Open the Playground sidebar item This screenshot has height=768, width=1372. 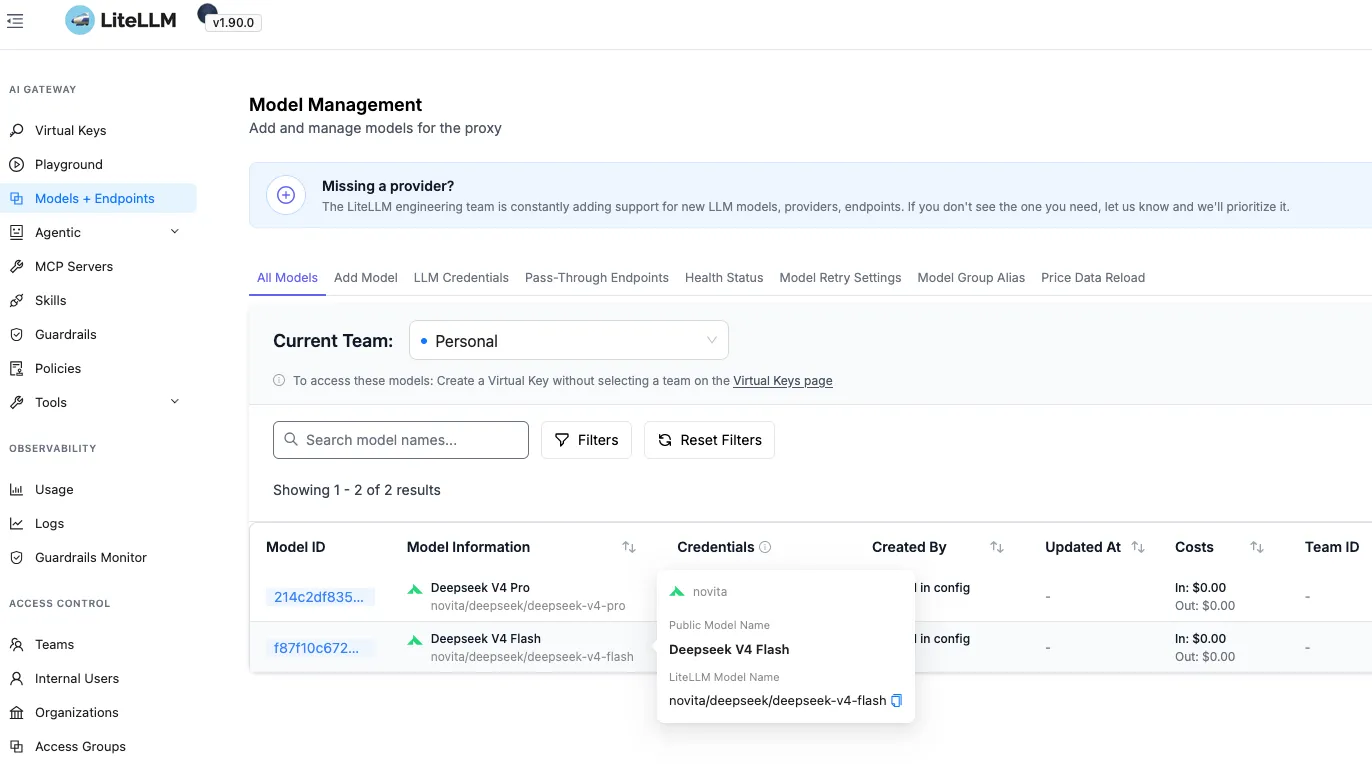click(x=68, y=164)
